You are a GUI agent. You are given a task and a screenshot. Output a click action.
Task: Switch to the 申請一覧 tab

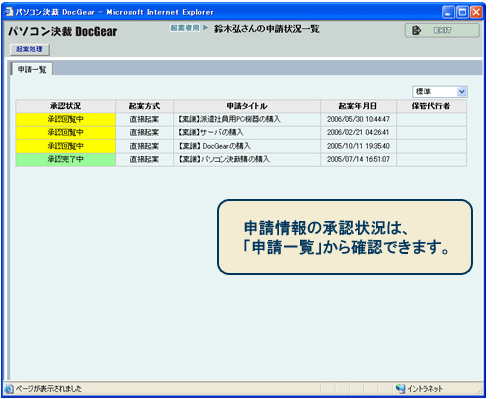(32, 69)
